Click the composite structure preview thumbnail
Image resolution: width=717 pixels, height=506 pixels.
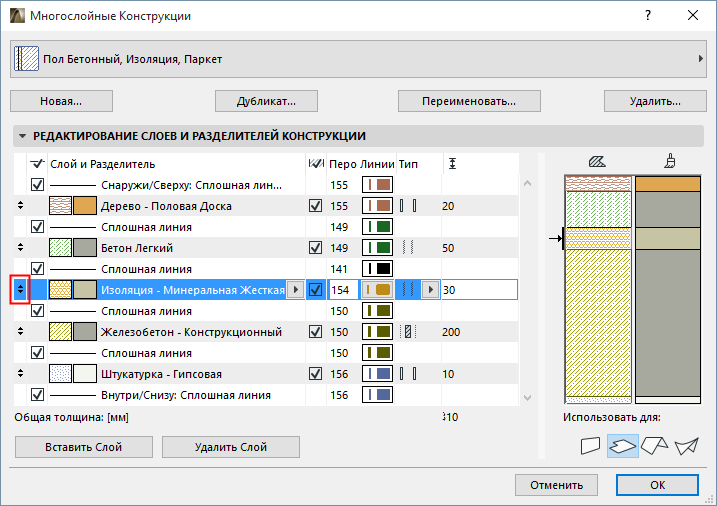(x=26, y=59)
